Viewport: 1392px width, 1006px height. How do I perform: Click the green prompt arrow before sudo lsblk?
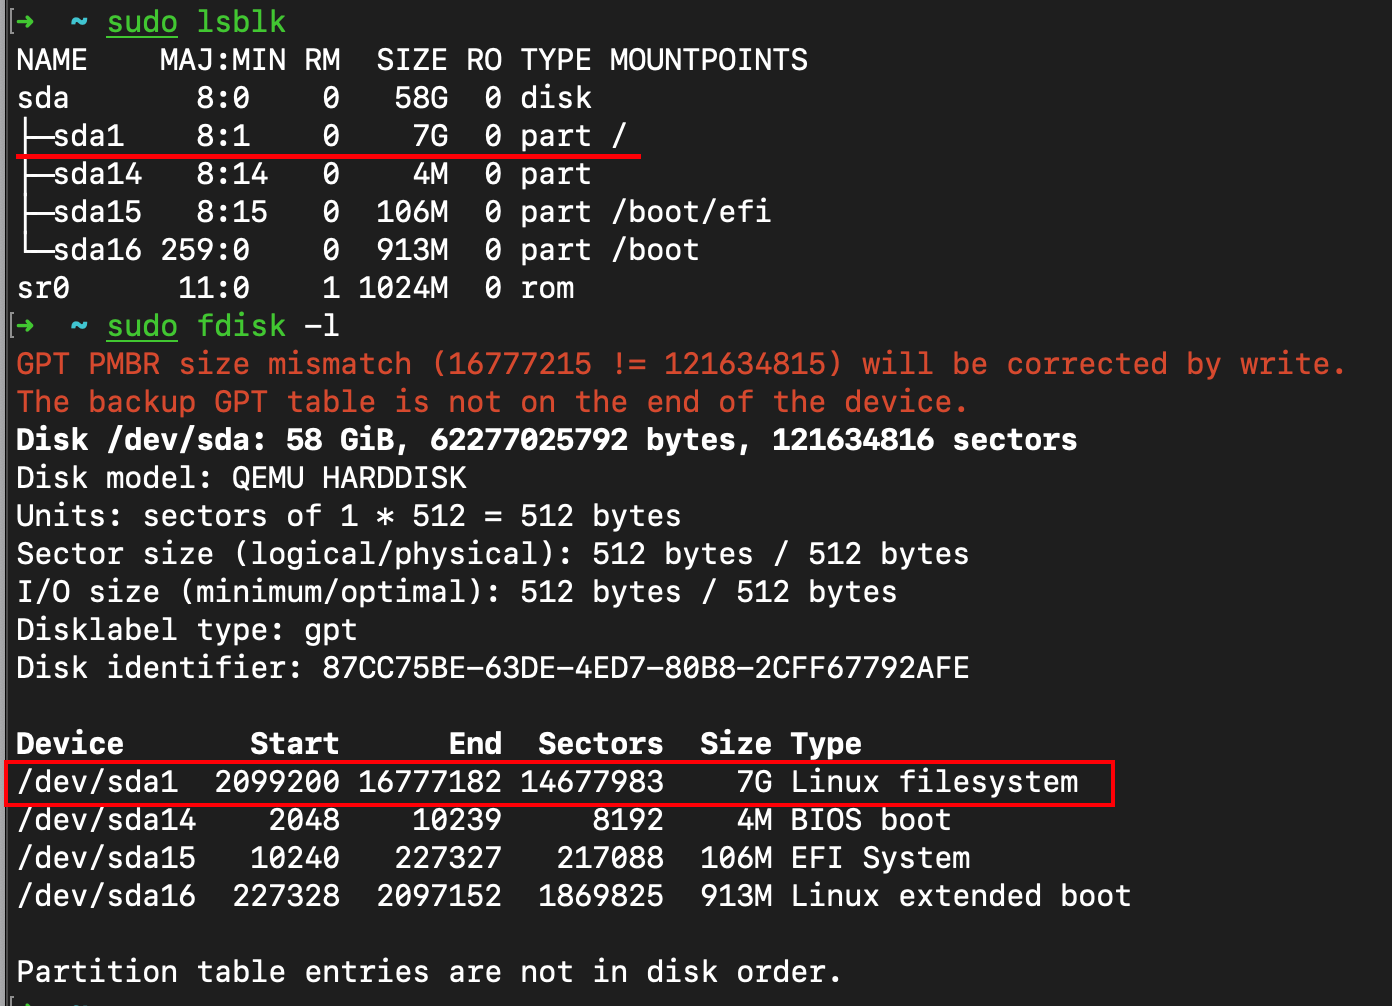coord(26,22)
